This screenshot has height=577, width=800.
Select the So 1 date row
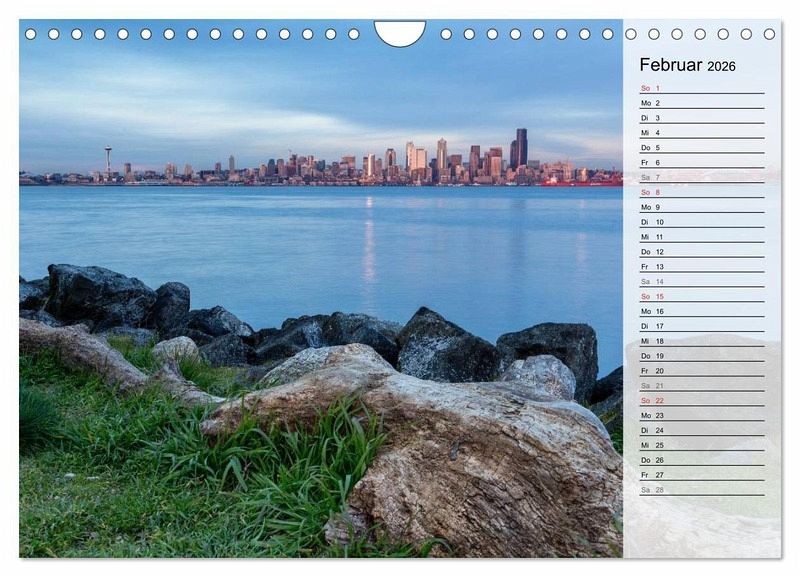click(x=701, y=88)
